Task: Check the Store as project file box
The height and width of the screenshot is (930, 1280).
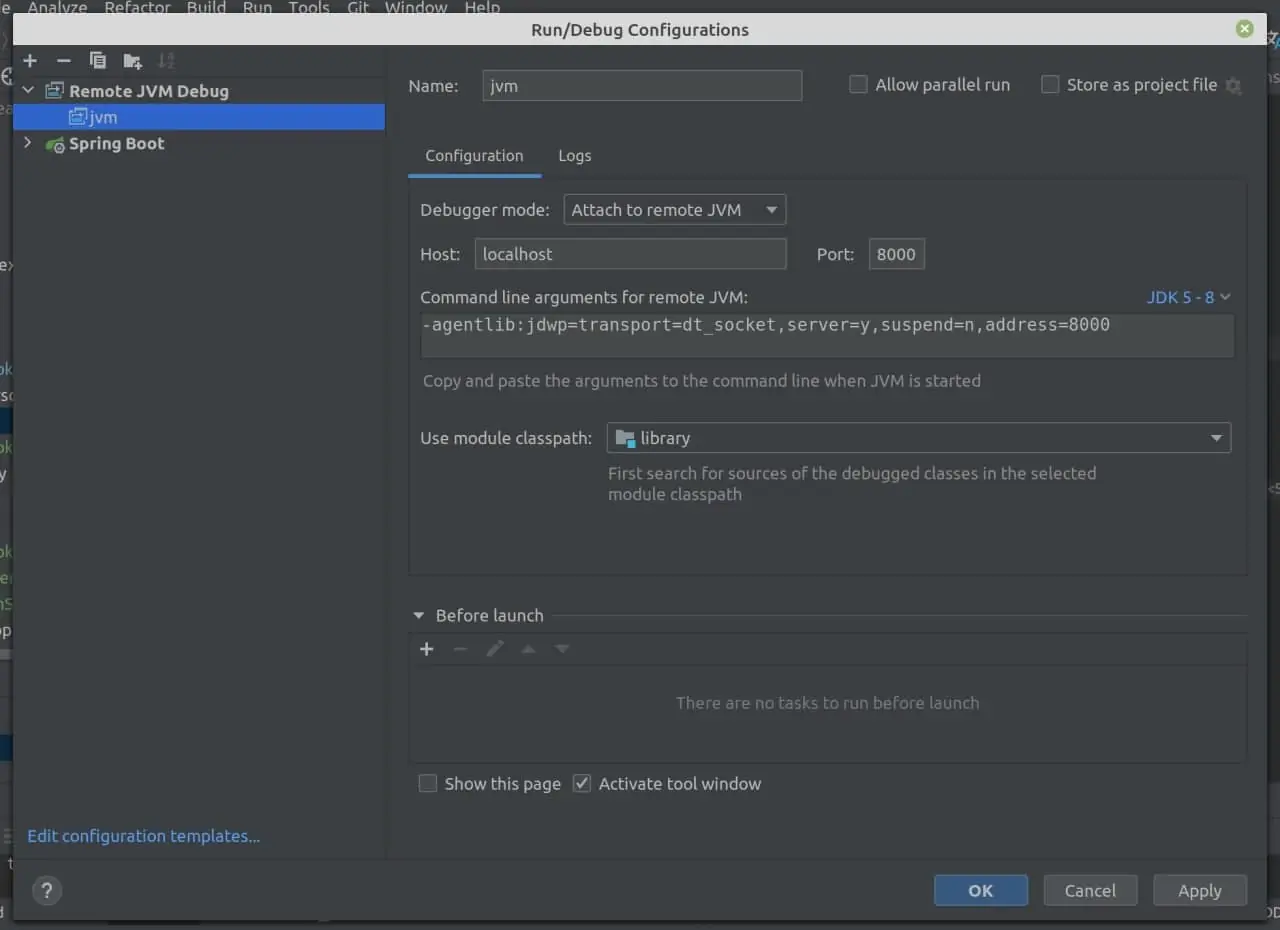Action: pos(1050,85)
